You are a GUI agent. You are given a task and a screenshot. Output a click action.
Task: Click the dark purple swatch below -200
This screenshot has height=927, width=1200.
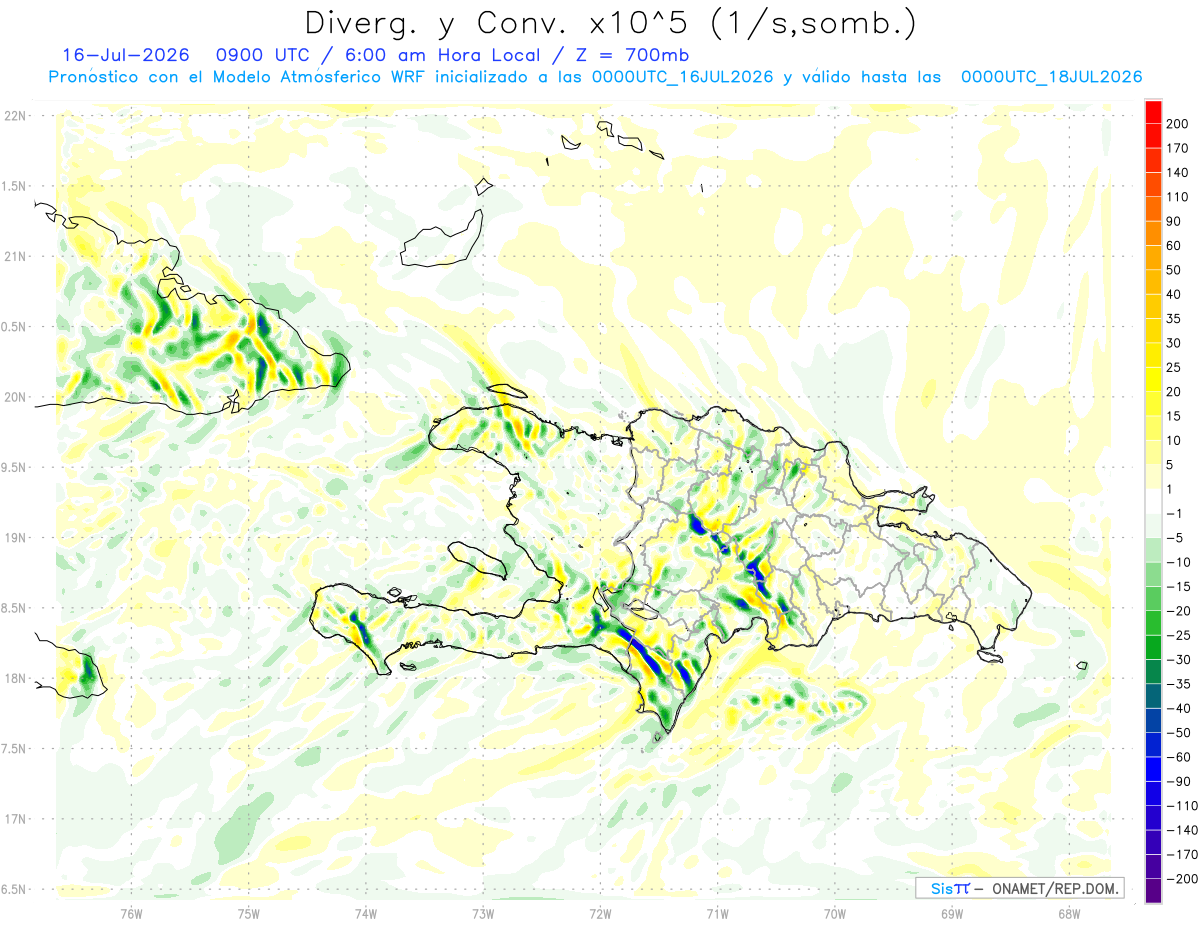click(1153, 891)
